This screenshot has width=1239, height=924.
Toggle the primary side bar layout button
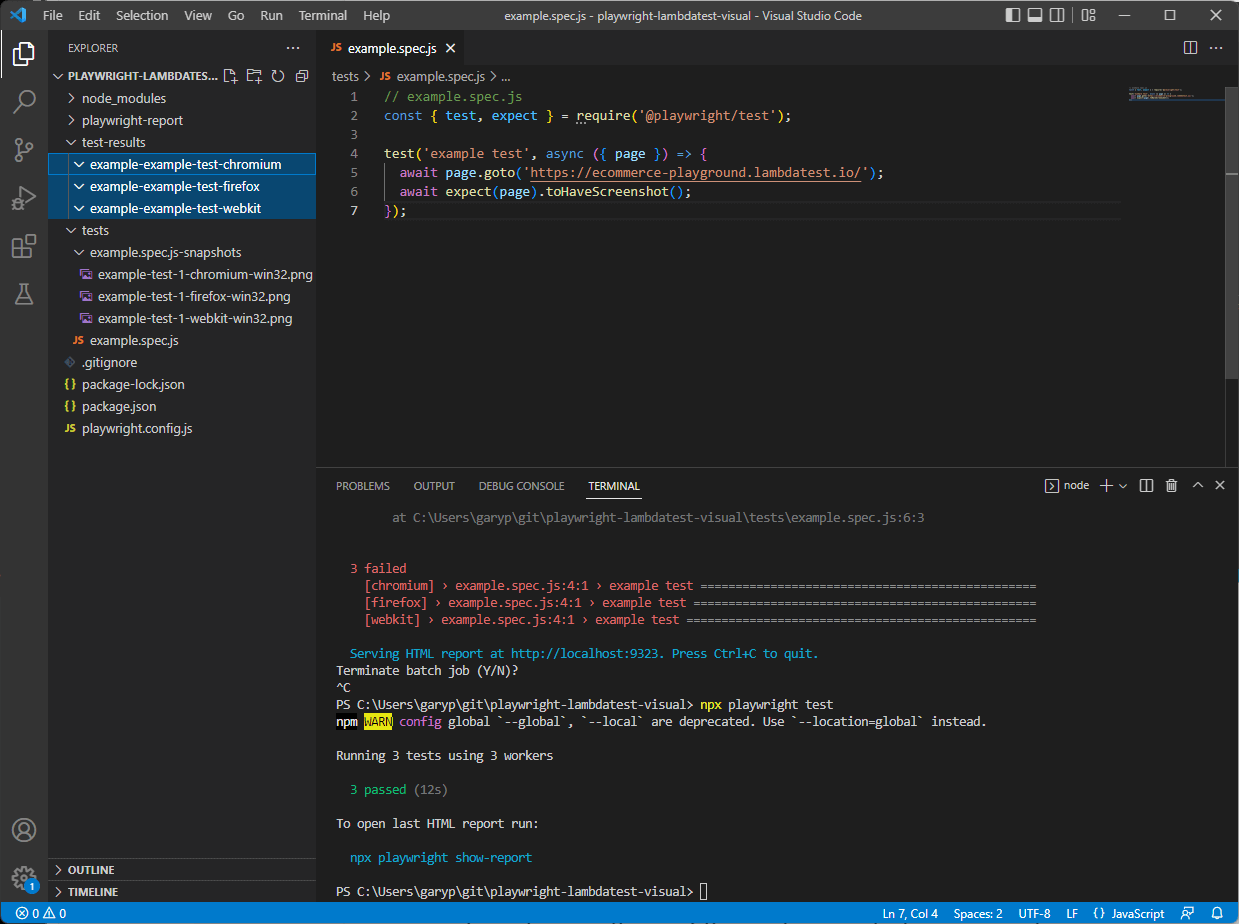[x=1013, y=16]
